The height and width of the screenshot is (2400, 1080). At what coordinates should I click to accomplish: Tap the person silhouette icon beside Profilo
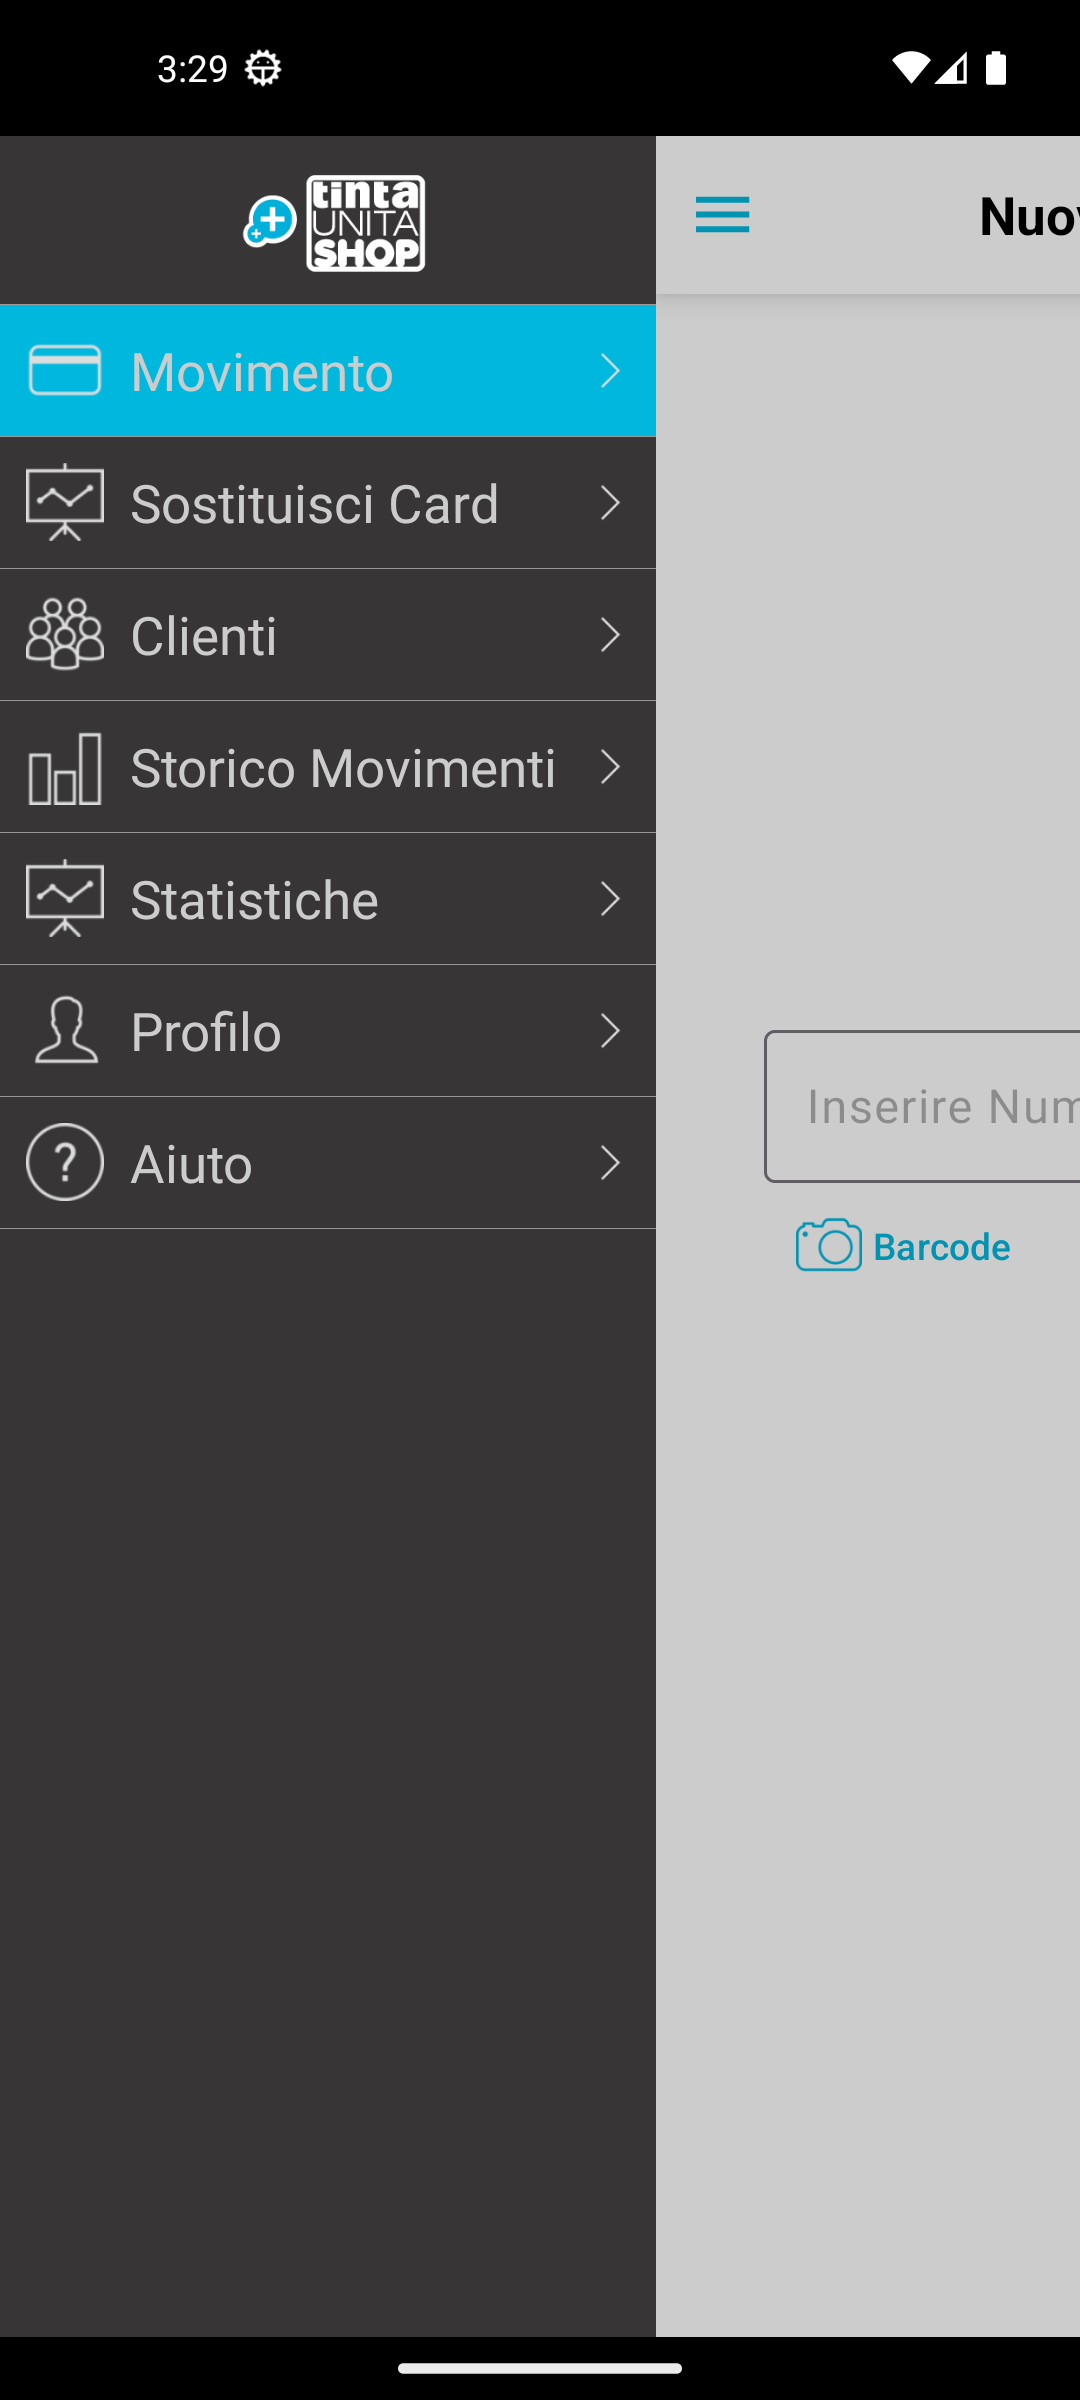[x=65, y=1031]
